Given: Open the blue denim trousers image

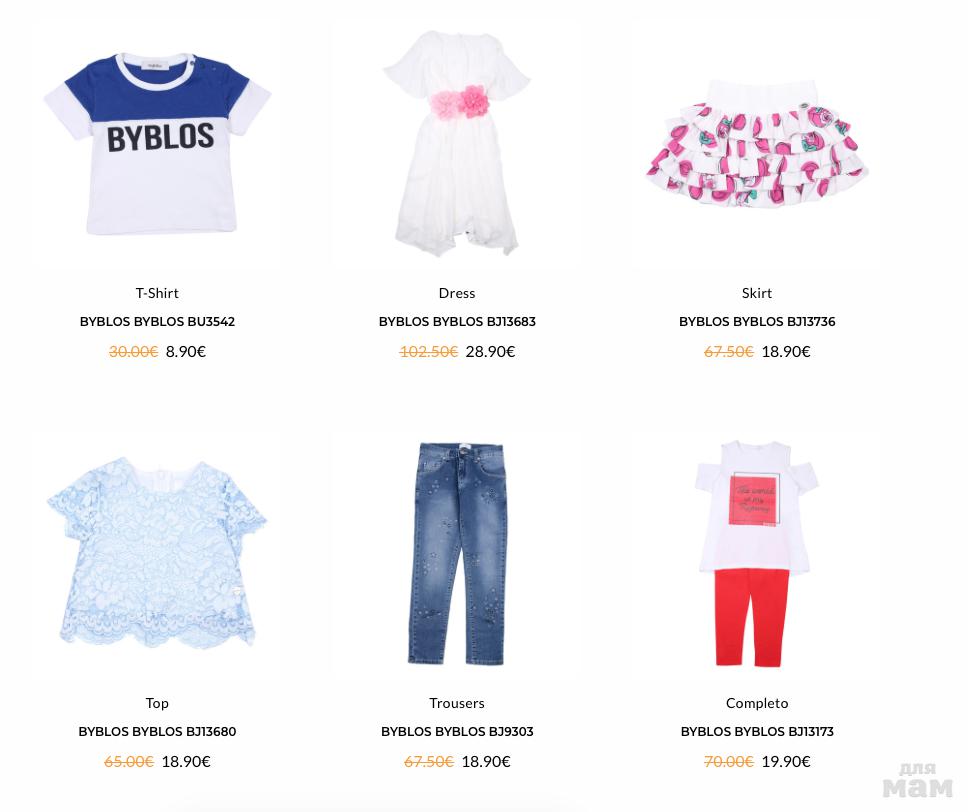Looking at the screenshot, I should (457, 554).
